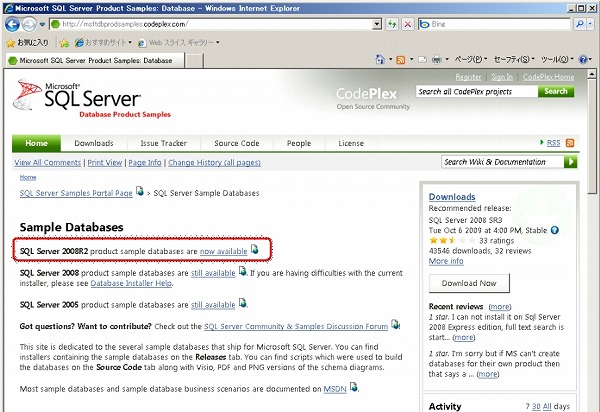Click the SQL Server logo image
This screenshot has height=412, width=600.
92,99
